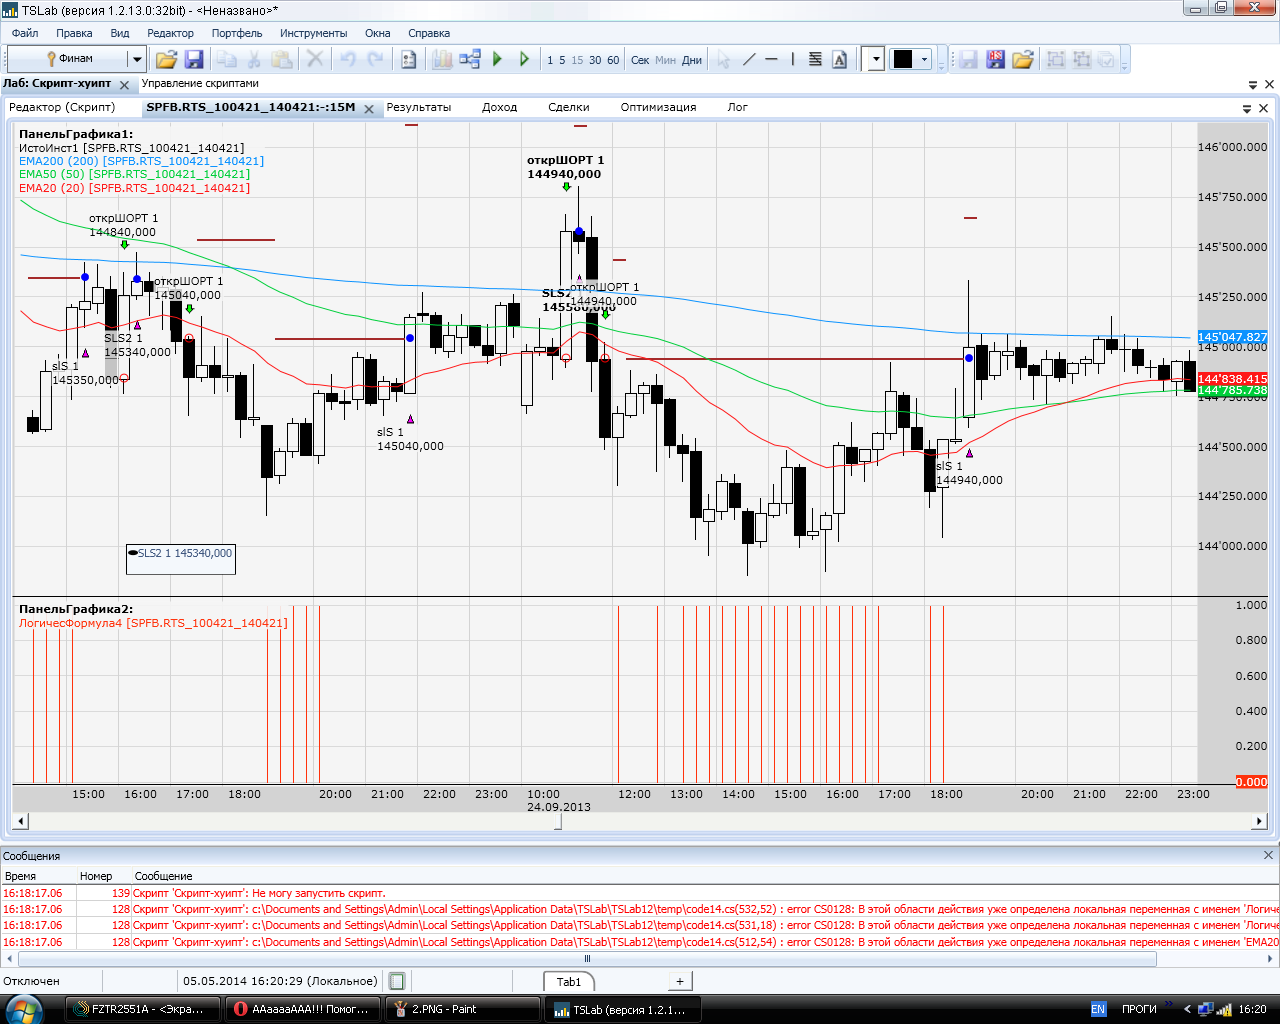Set timeframe to 5 minutes
Image resolution: width=1280 pixels, height=1024 pixels.
pyautogui.click(x=562, y=60)
